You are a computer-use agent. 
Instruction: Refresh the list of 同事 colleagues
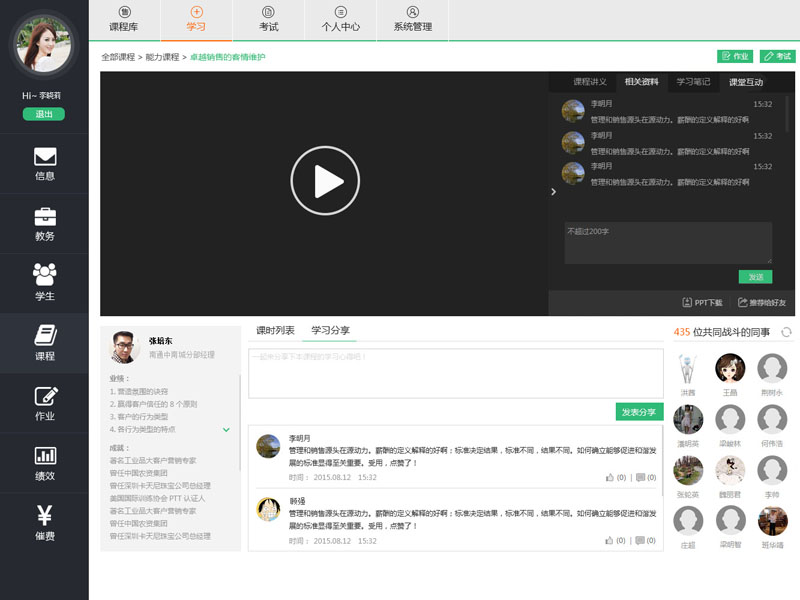click(786, 332)
